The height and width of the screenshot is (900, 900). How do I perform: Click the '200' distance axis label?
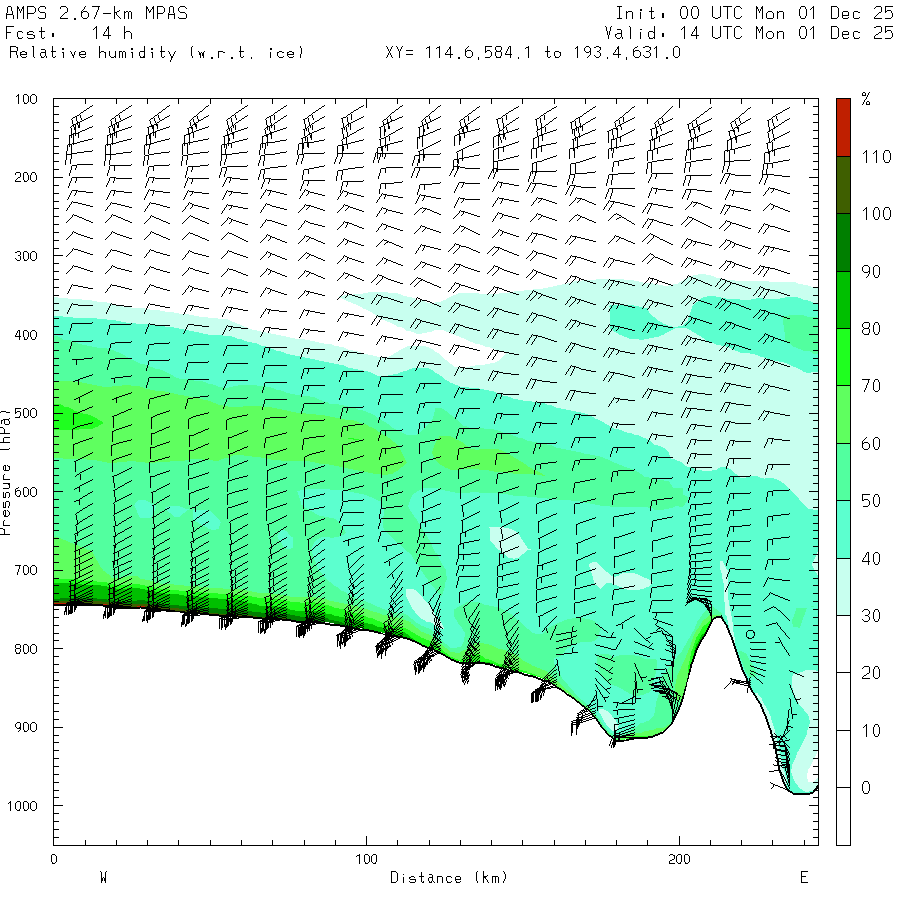pos(680,859)
